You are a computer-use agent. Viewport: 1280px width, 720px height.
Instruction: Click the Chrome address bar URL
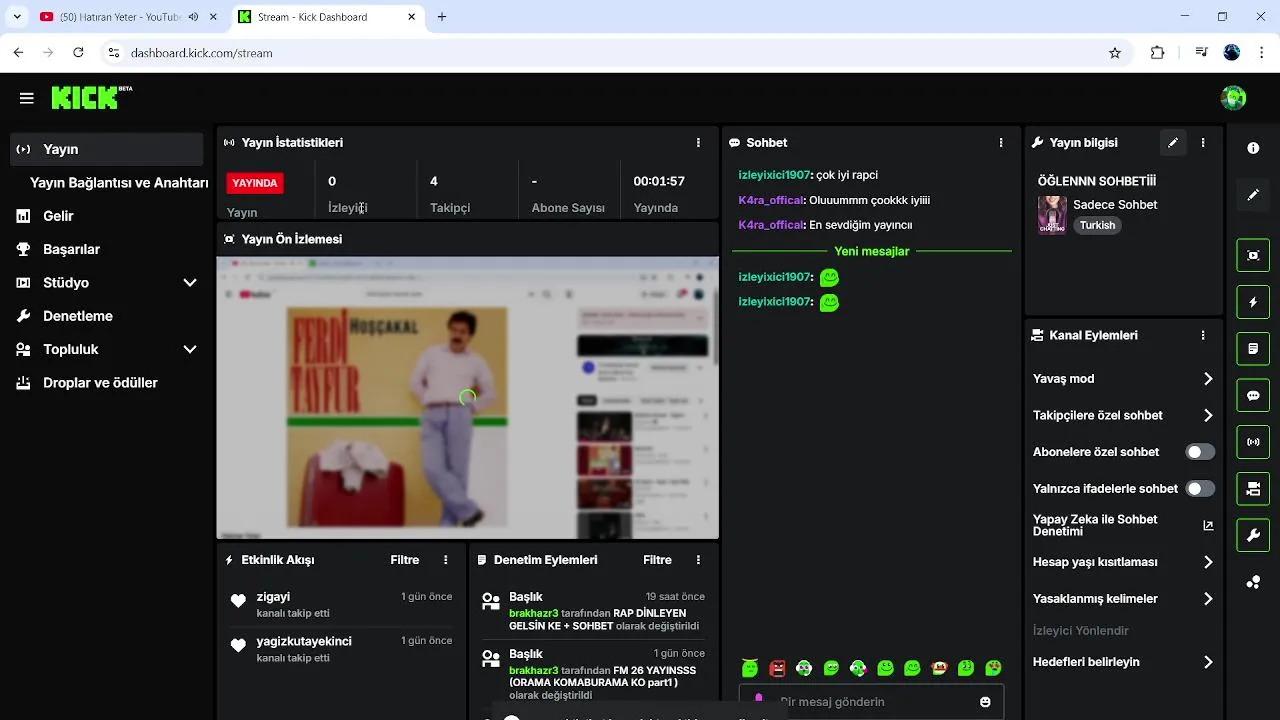click(x=201, y=53)
